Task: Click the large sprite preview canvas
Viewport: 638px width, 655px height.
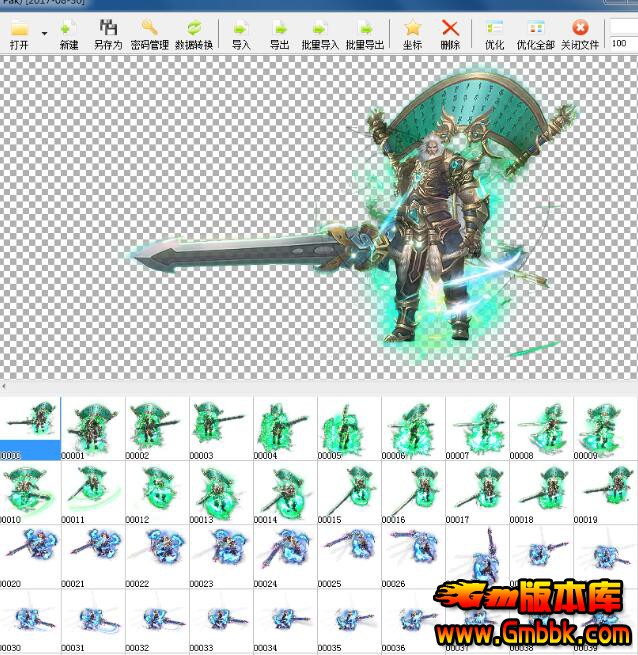Action: click(x=319, y=217)
